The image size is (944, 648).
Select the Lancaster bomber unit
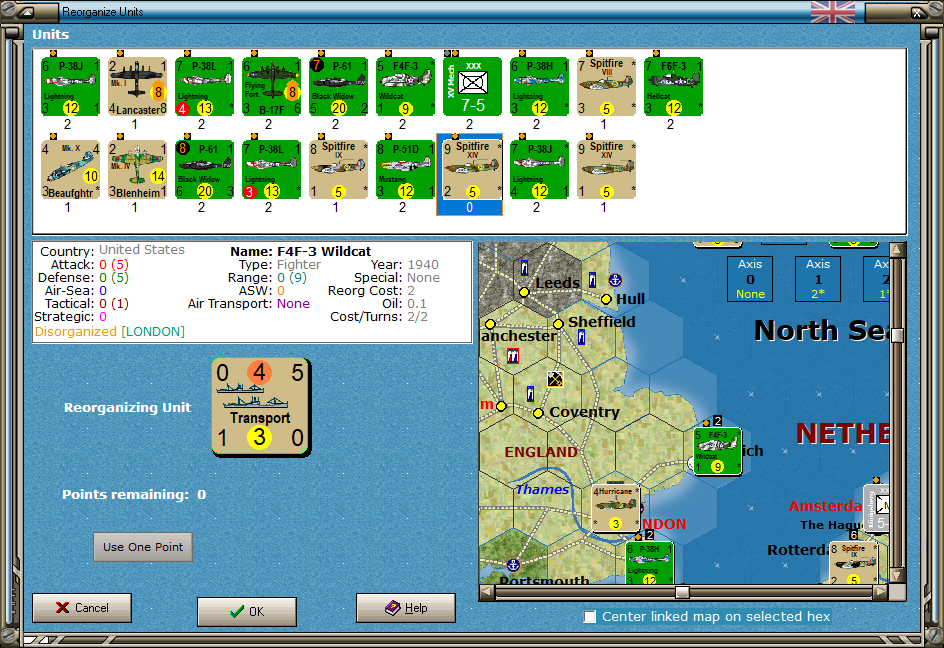click(137, 86)
